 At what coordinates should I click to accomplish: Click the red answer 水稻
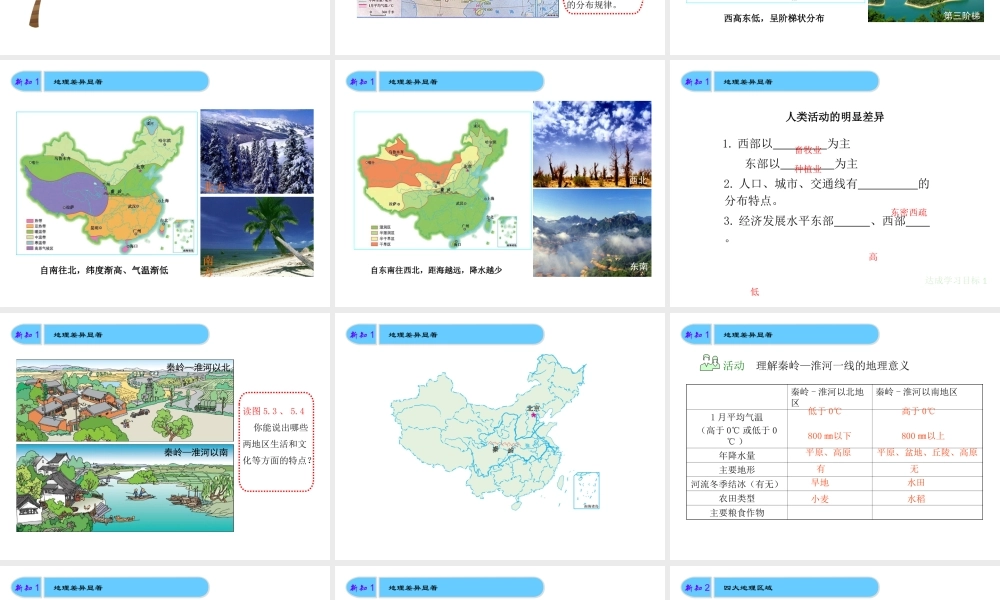tap(916, 499)
